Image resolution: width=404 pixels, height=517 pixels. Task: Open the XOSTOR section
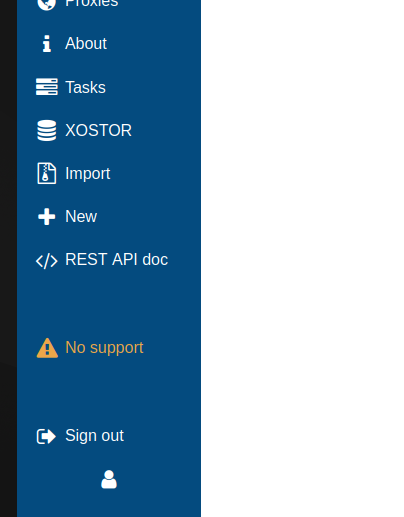coord(98,130)
